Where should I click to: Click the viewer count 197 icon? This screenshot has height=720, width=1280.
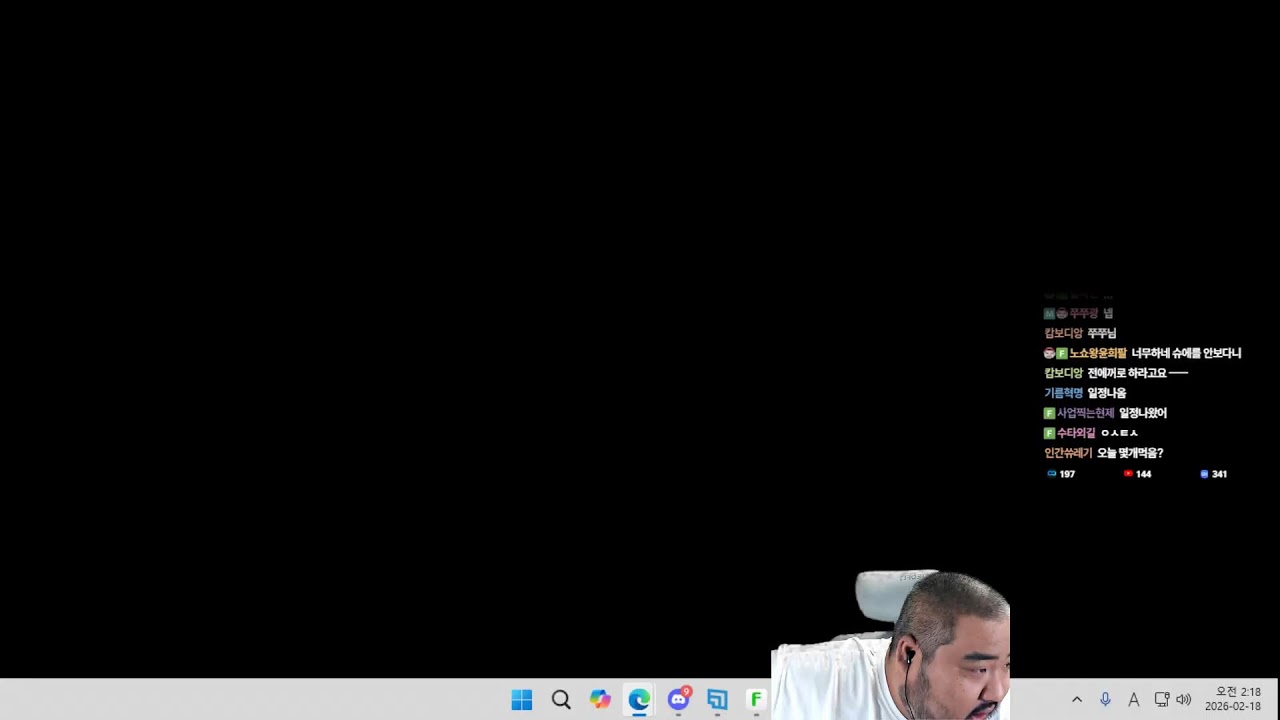click(x=1052, y=474)
